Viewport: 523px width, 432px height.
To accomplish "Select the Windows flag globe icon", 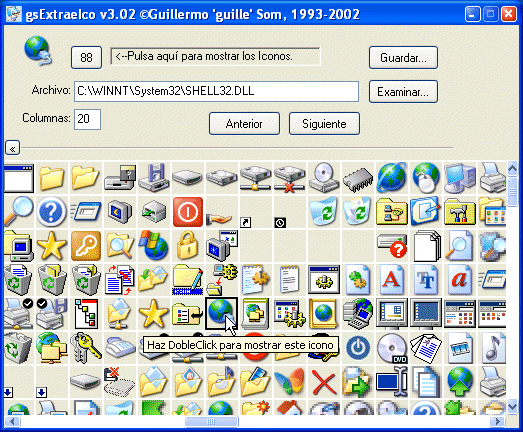I will tap(153, 245).
